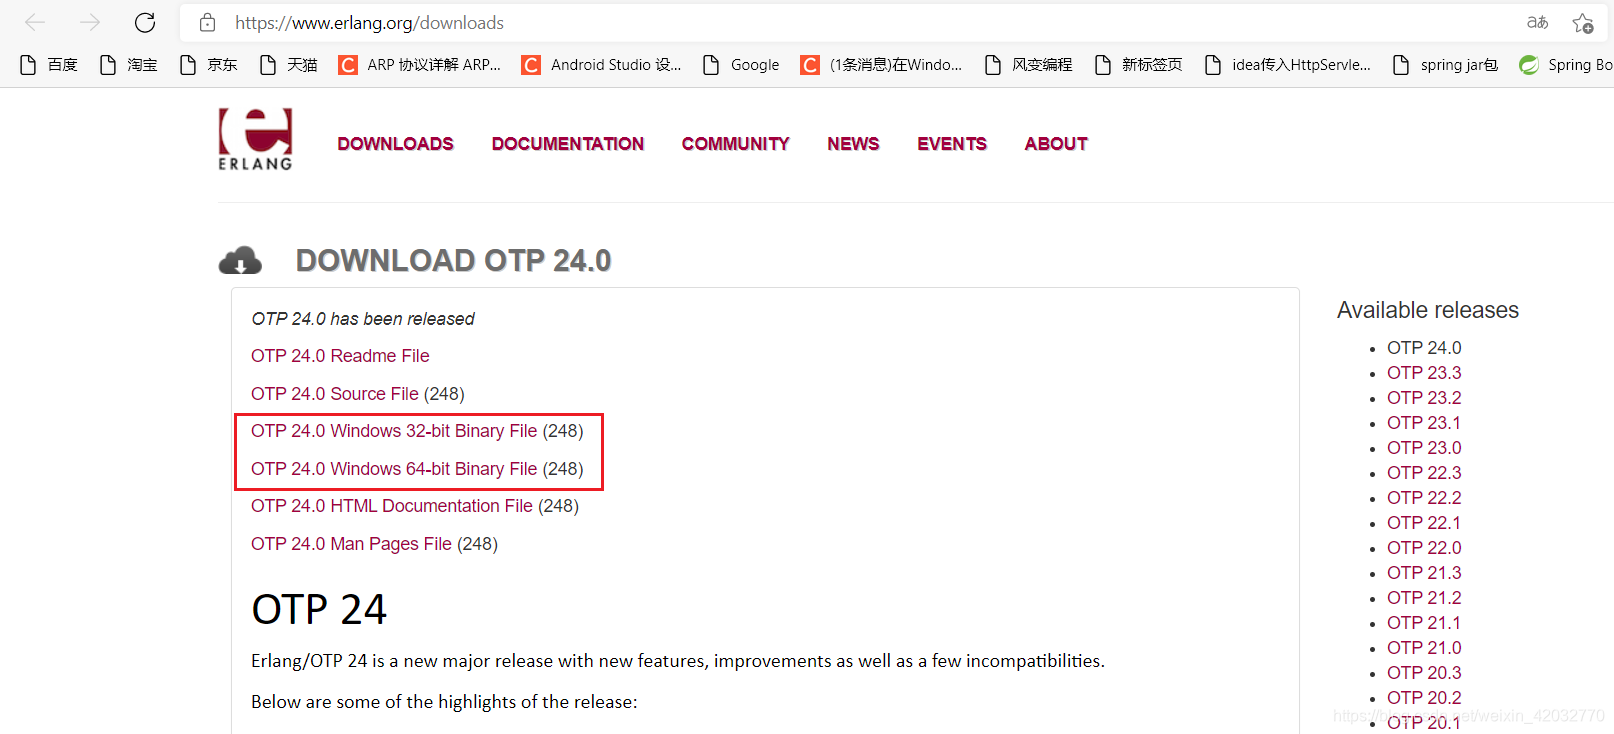Open the OTP 24.0 Readme File link
Image resolution: width=1614 pixels, height=734 pixels.
click(340, 356)
